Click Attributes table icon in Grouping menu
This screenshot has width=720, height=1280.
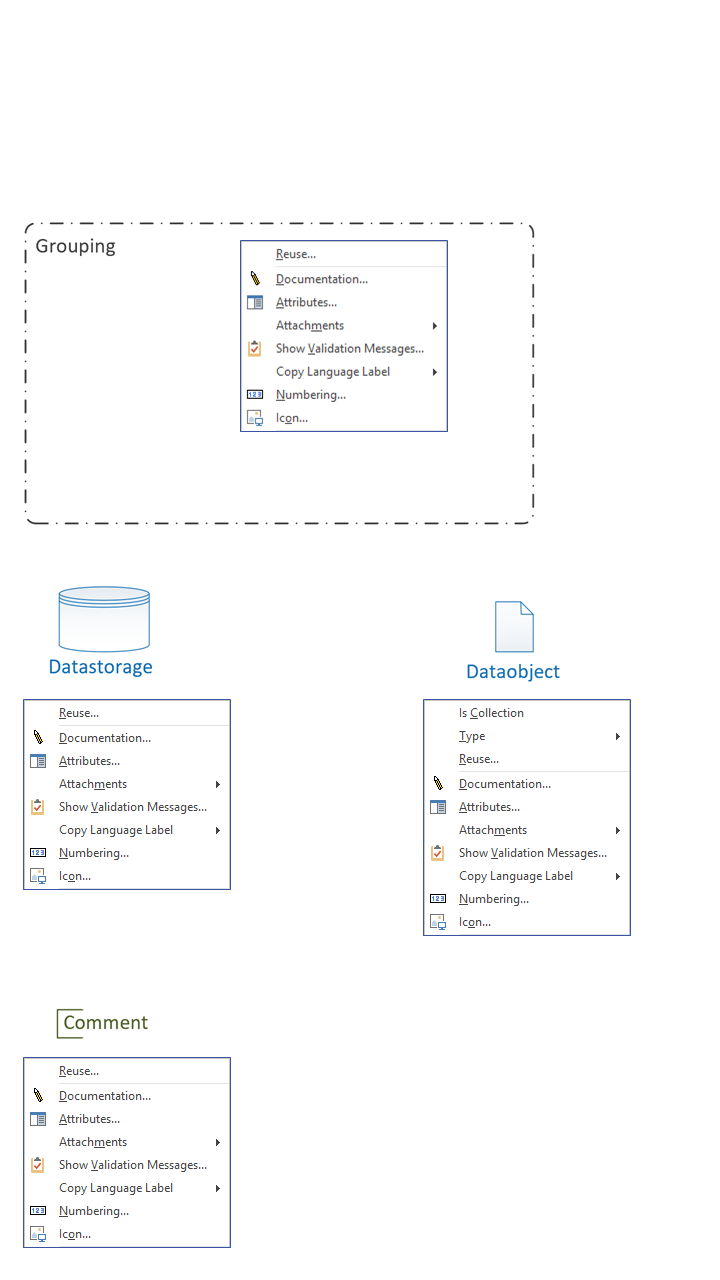coord(255,302)
